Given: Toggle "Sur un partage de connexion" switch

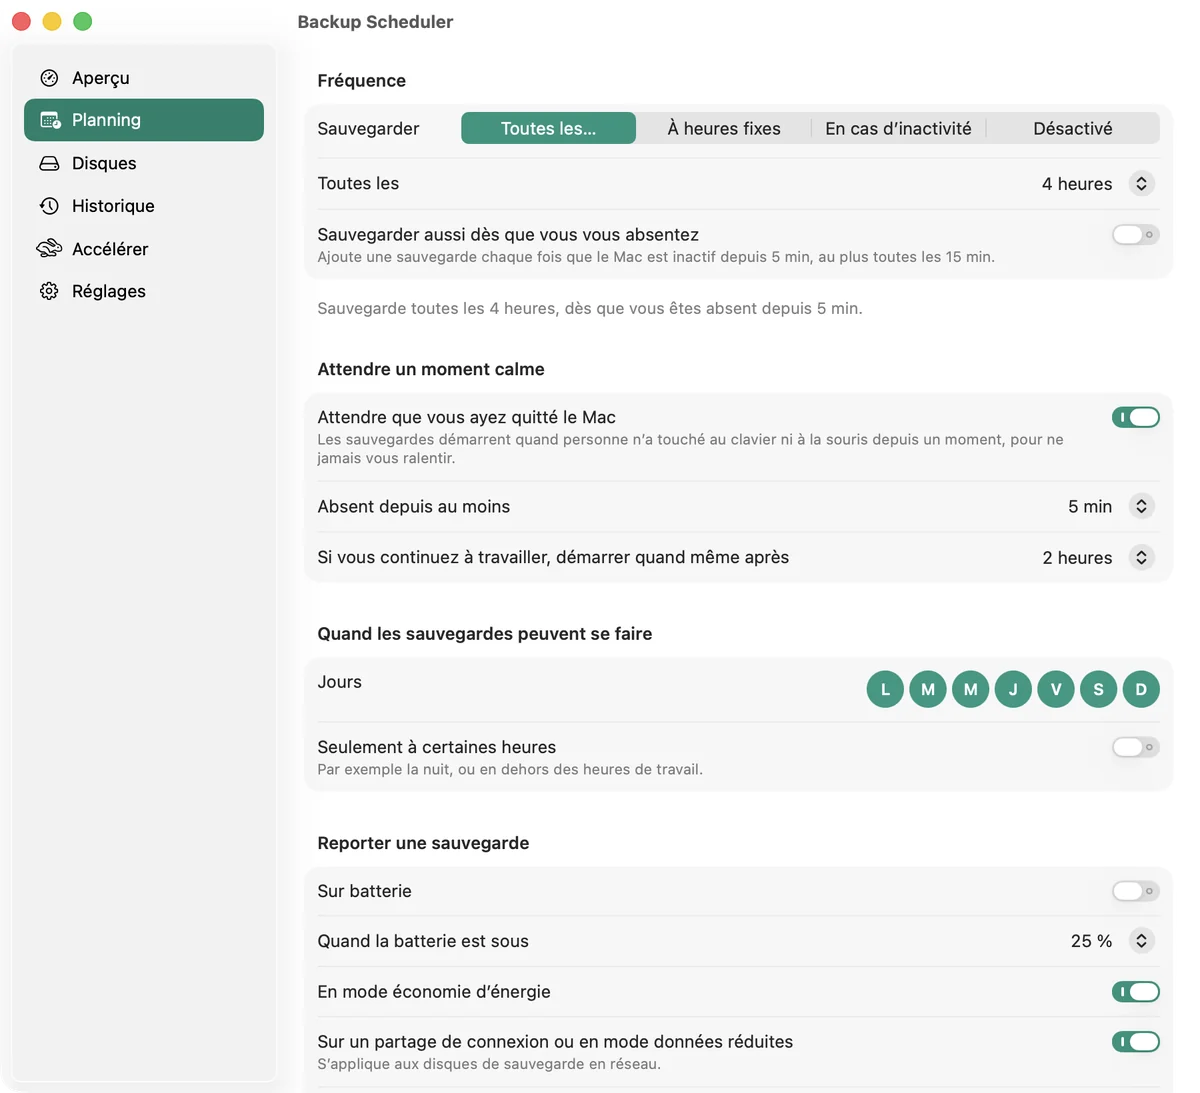Looking at the screenshot, I should tap(1136, 1042).
